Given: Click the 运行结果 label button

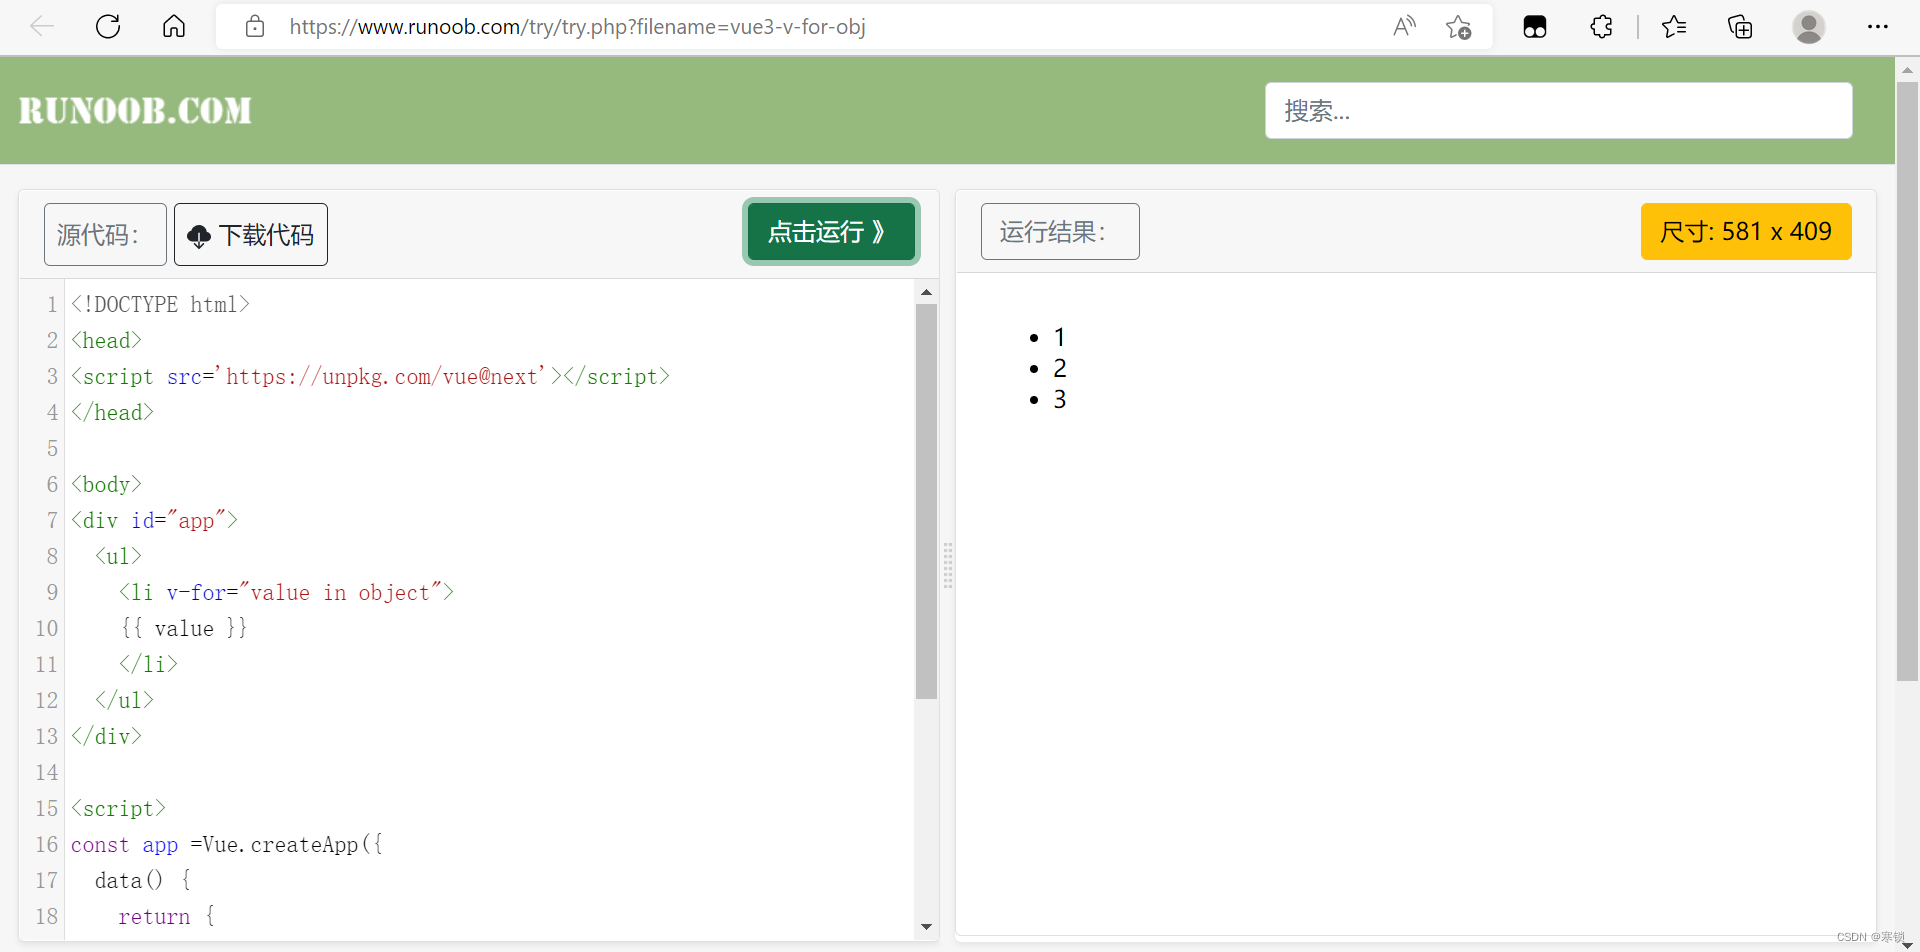Looking at the screenshot, I should 1060,232.
